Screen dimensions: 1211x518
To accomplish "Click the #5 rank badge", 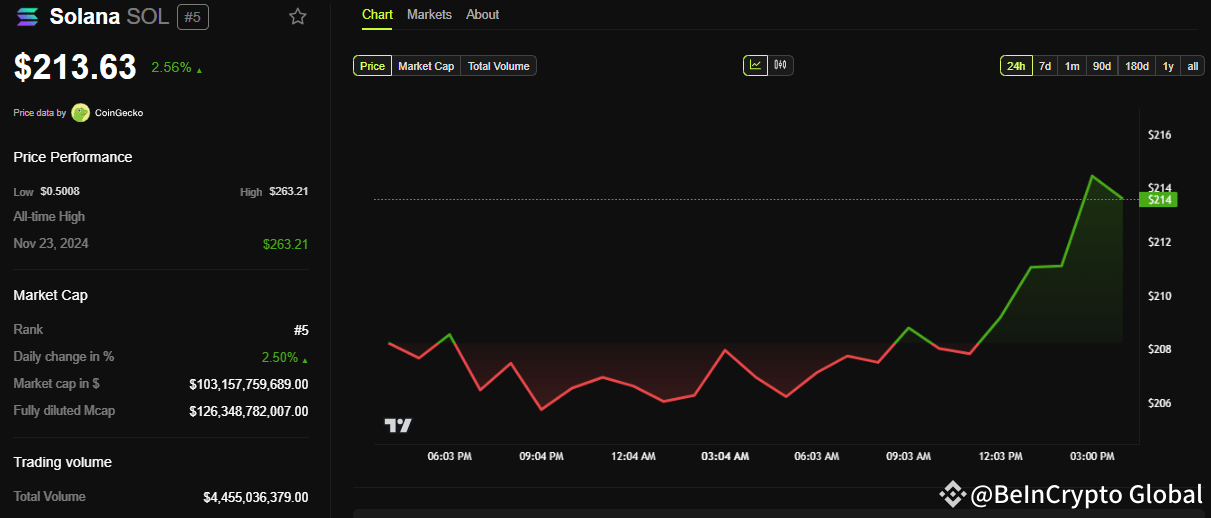I will click(193, 16).
